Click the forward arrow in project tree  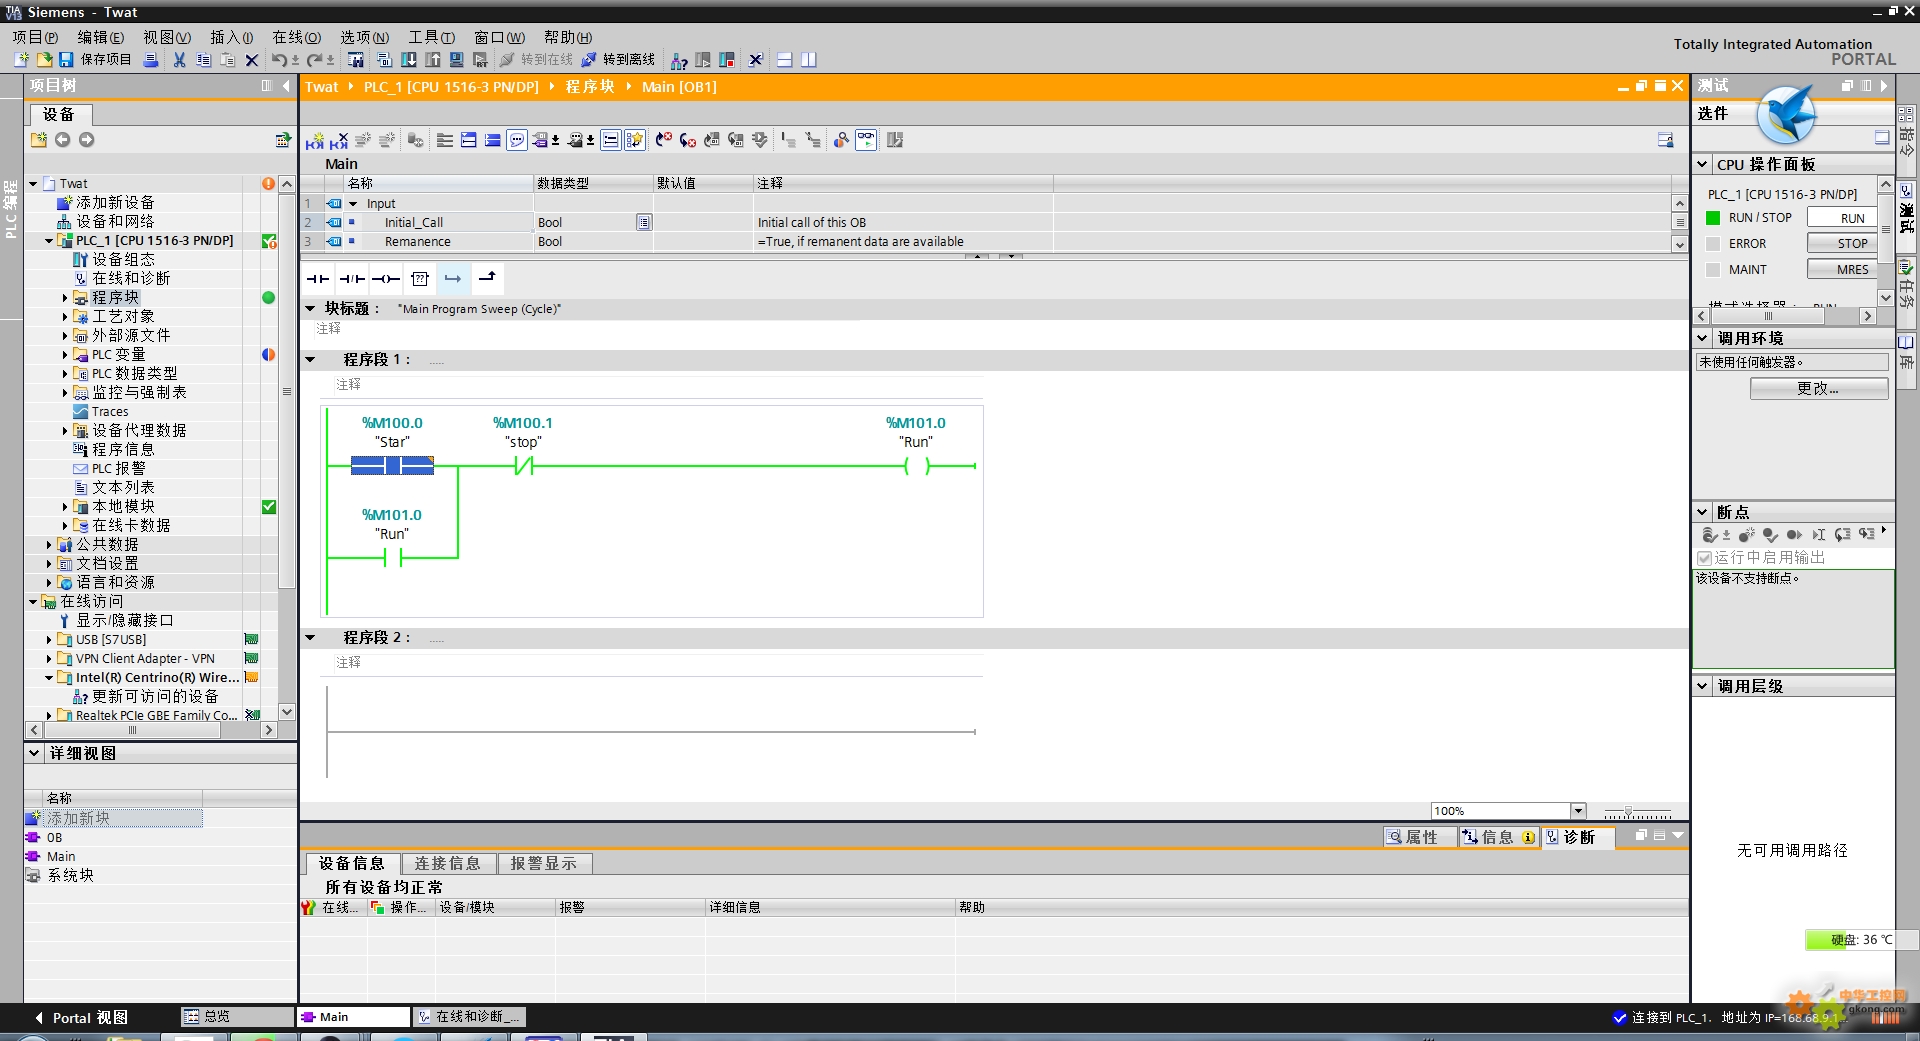coord(87,140)
